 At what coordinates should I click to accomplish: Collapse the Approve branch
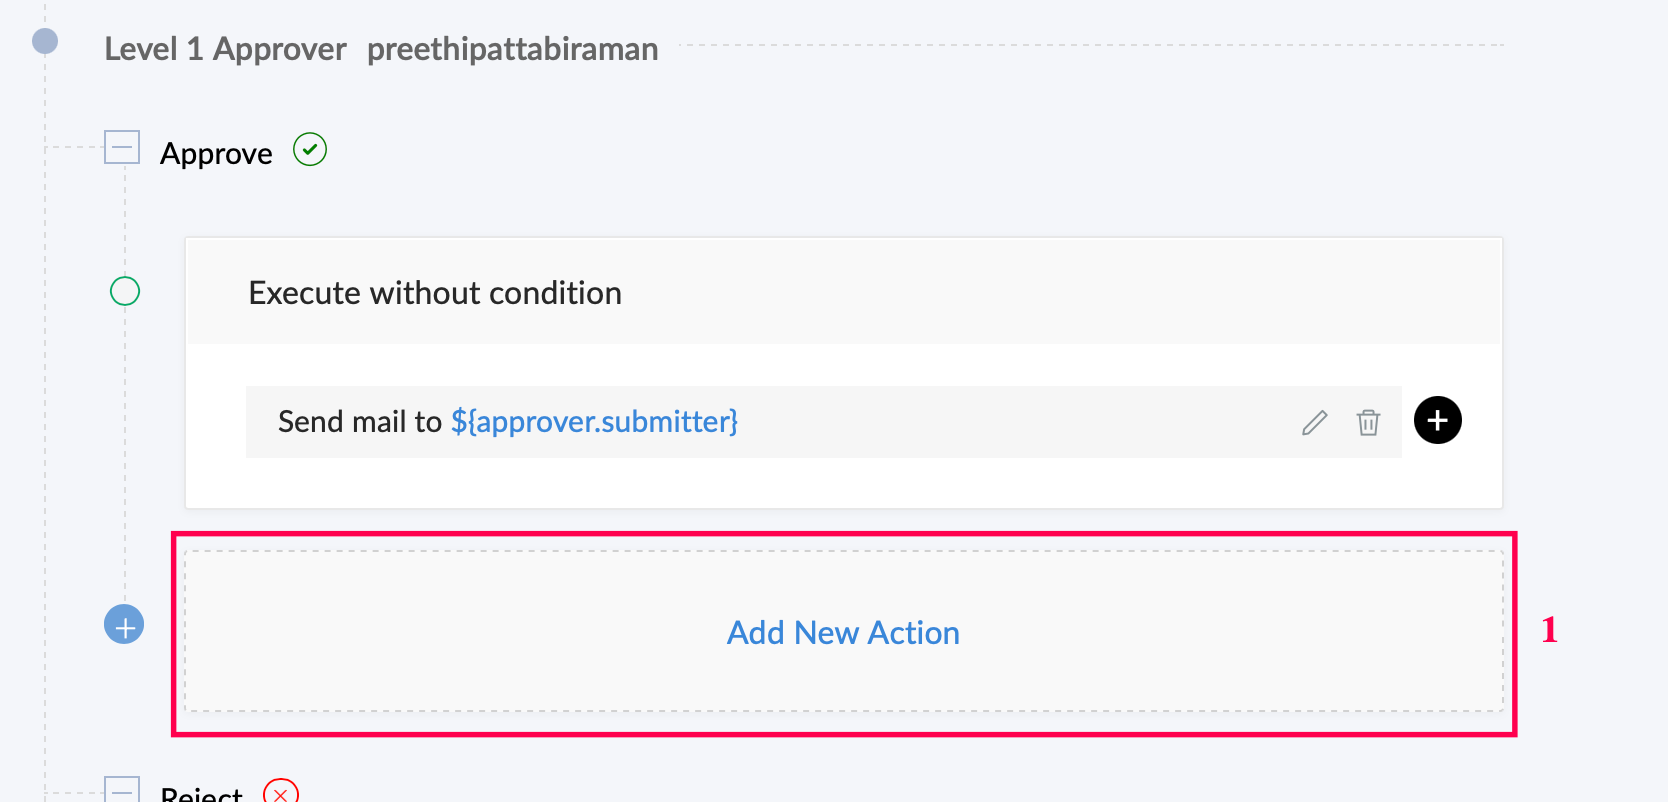tap(122, 148)
